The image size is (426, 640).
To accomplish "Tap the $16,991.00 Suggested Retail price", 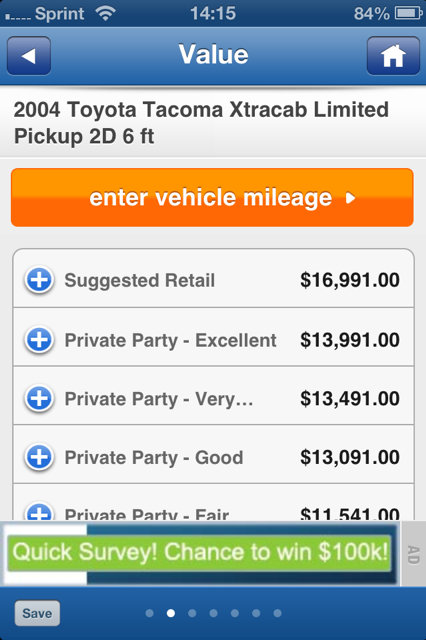I will [x=350, y=280].
